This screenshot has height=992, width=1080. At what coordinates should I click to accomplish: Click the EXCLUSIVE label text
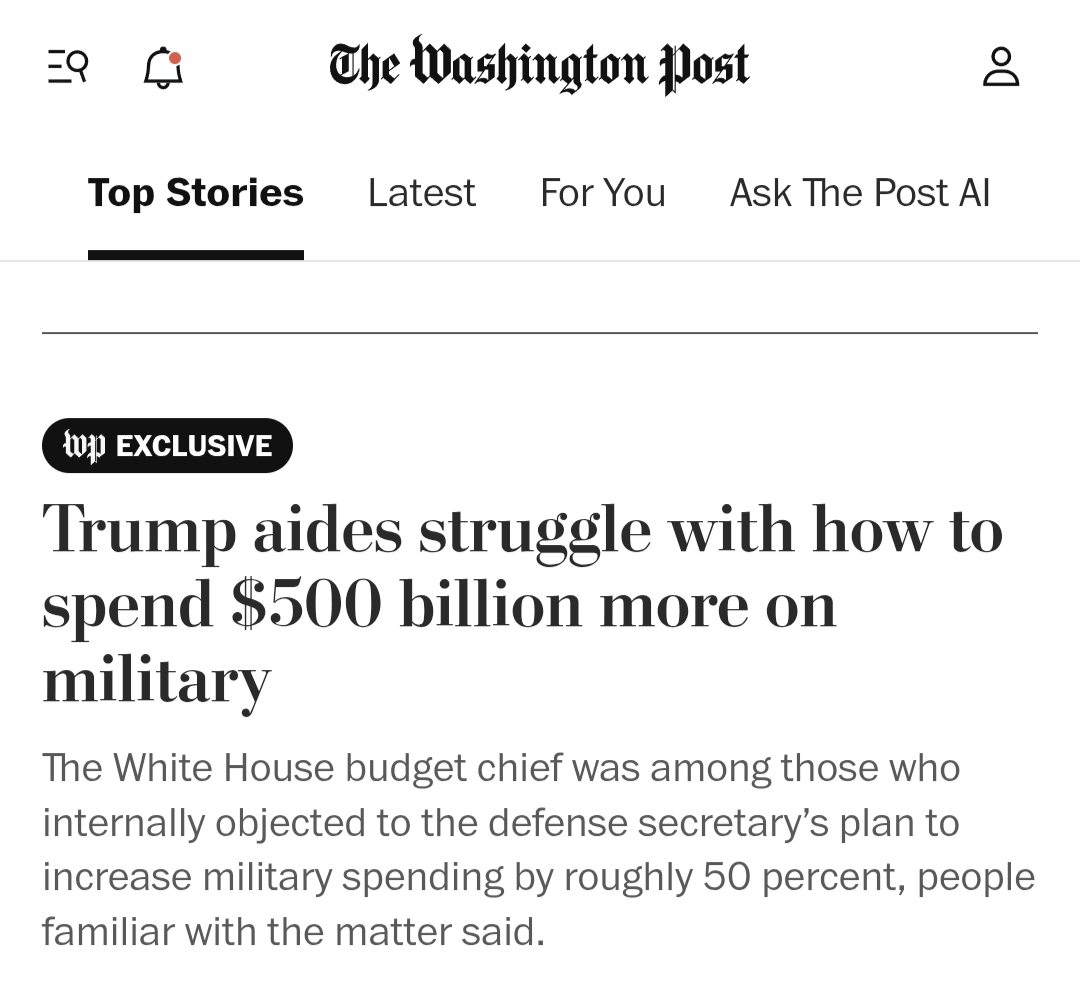tap(194, 446)
